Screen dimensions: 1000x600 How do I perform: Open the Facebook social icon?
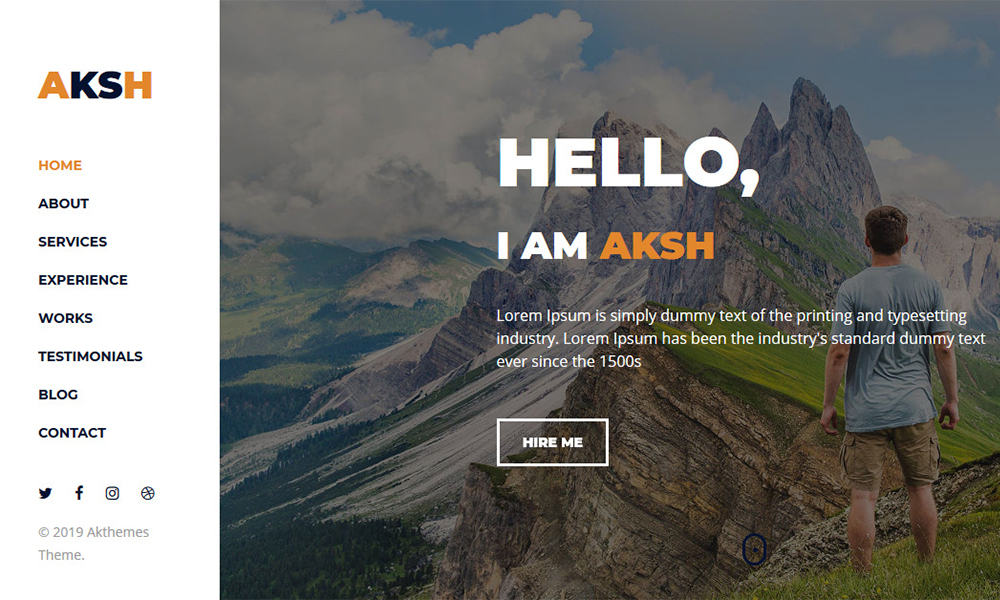coord(79,492)
